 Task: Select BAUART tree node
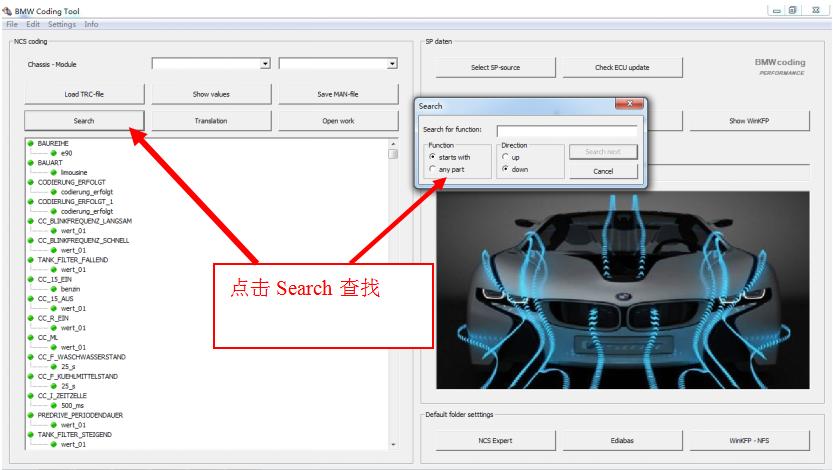[x=50, y=163]
